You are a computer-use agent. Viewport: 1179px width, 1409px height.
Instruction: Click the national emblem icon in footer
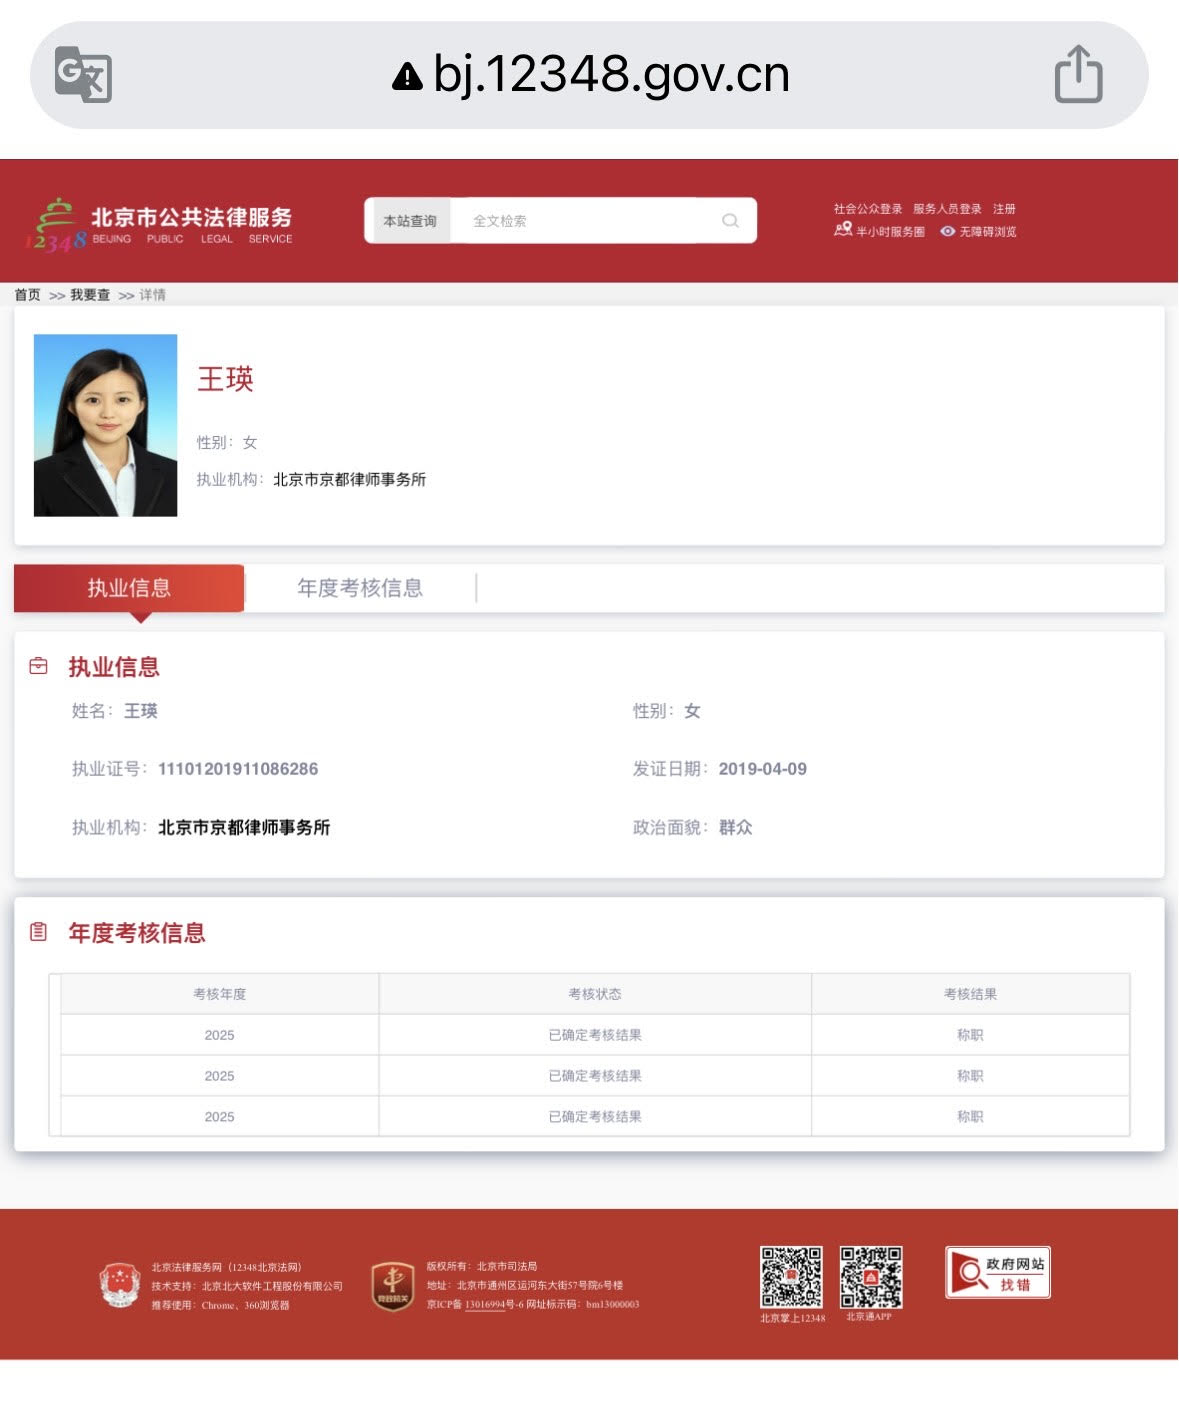point(120,1285)
